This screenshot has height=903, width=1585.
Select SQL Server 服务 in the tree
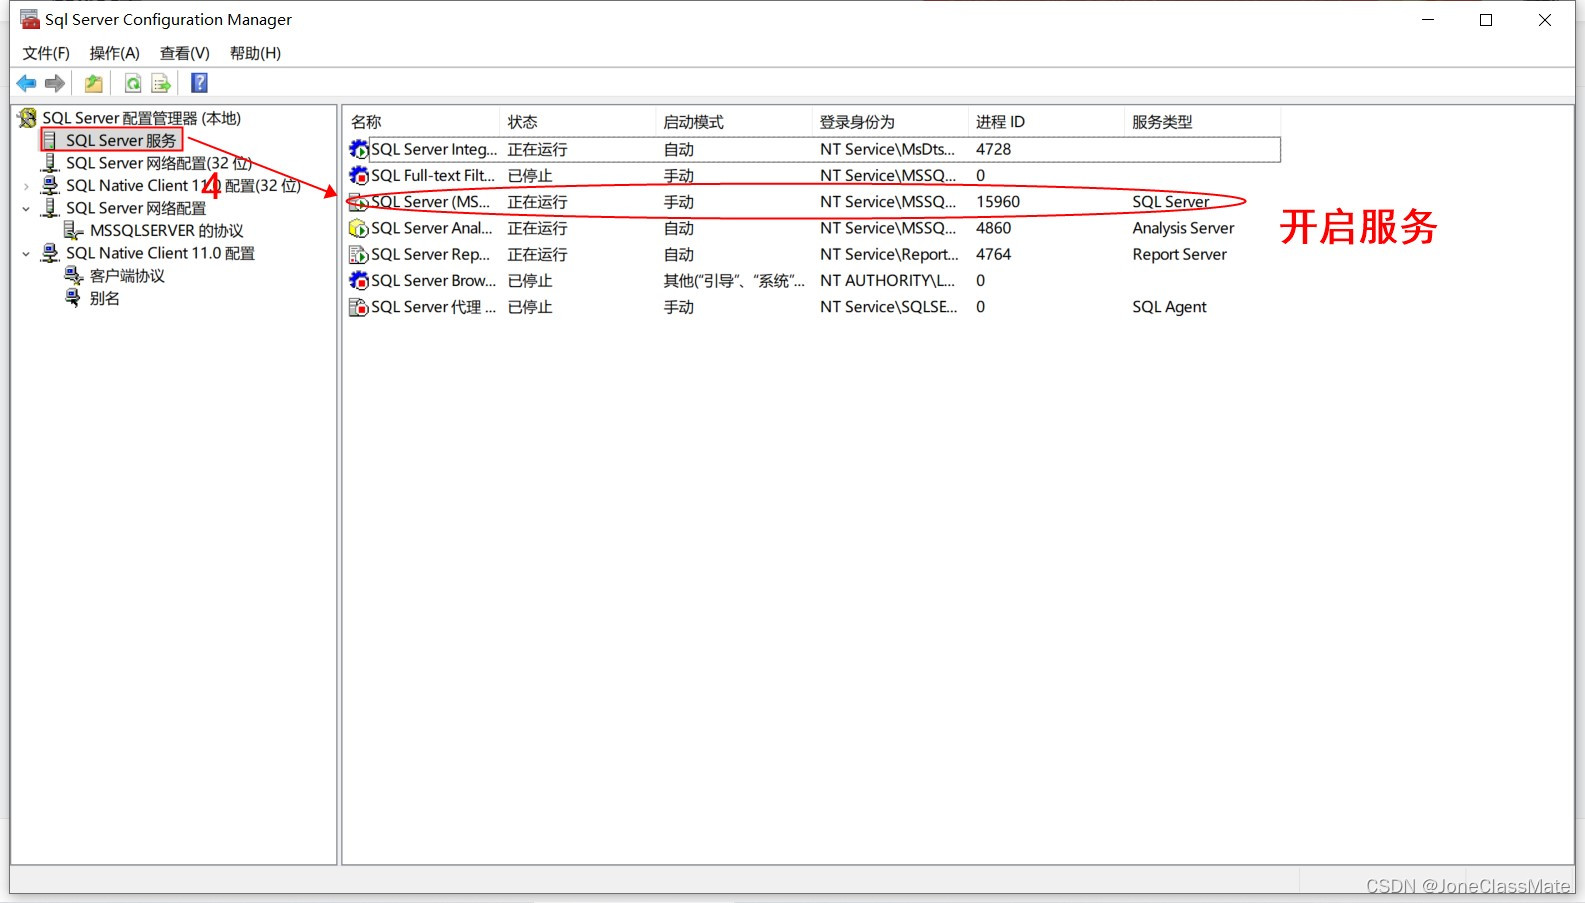click(x=121, y=141)
